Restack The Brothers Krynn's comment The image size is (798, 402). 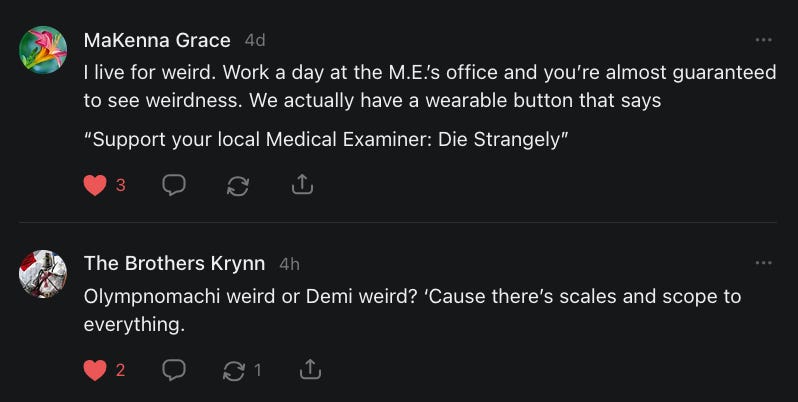click(235, 370)
